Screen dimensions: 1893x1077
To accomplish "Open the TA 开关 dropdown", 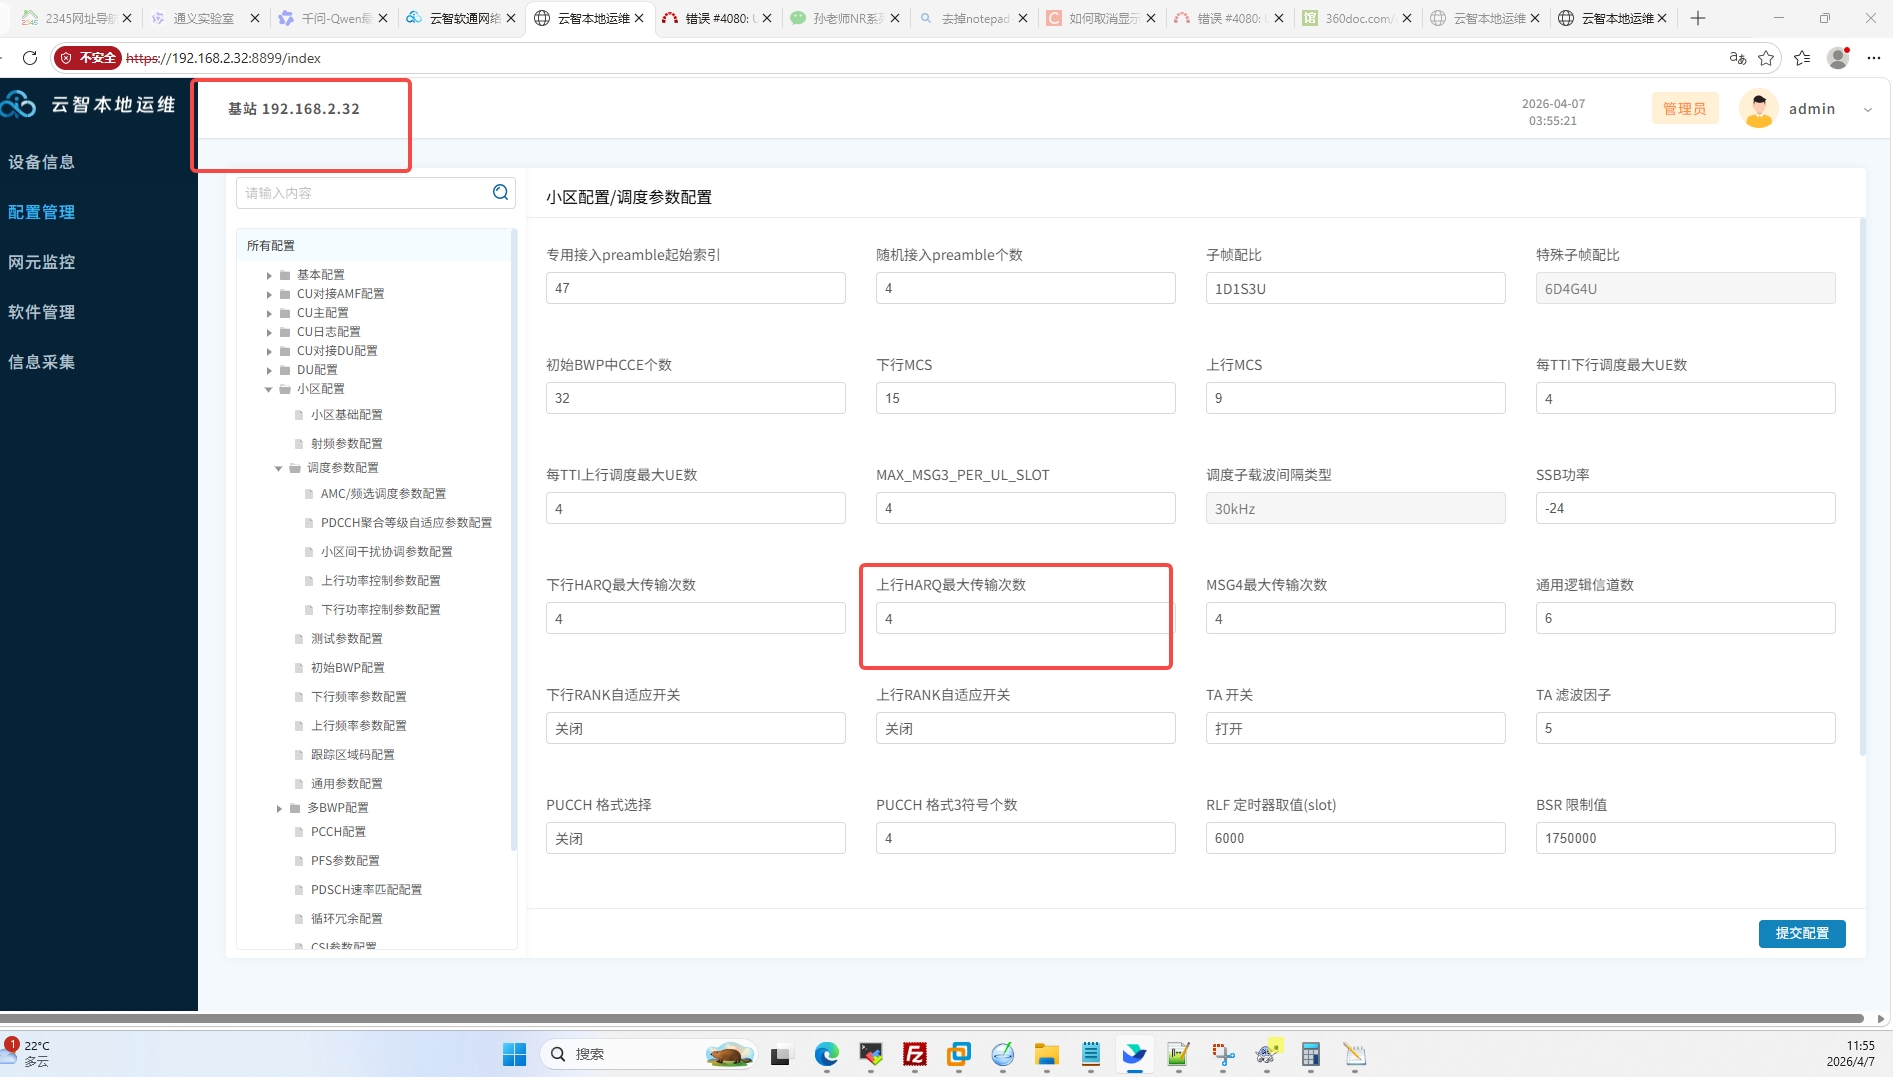I will 1355,728.
